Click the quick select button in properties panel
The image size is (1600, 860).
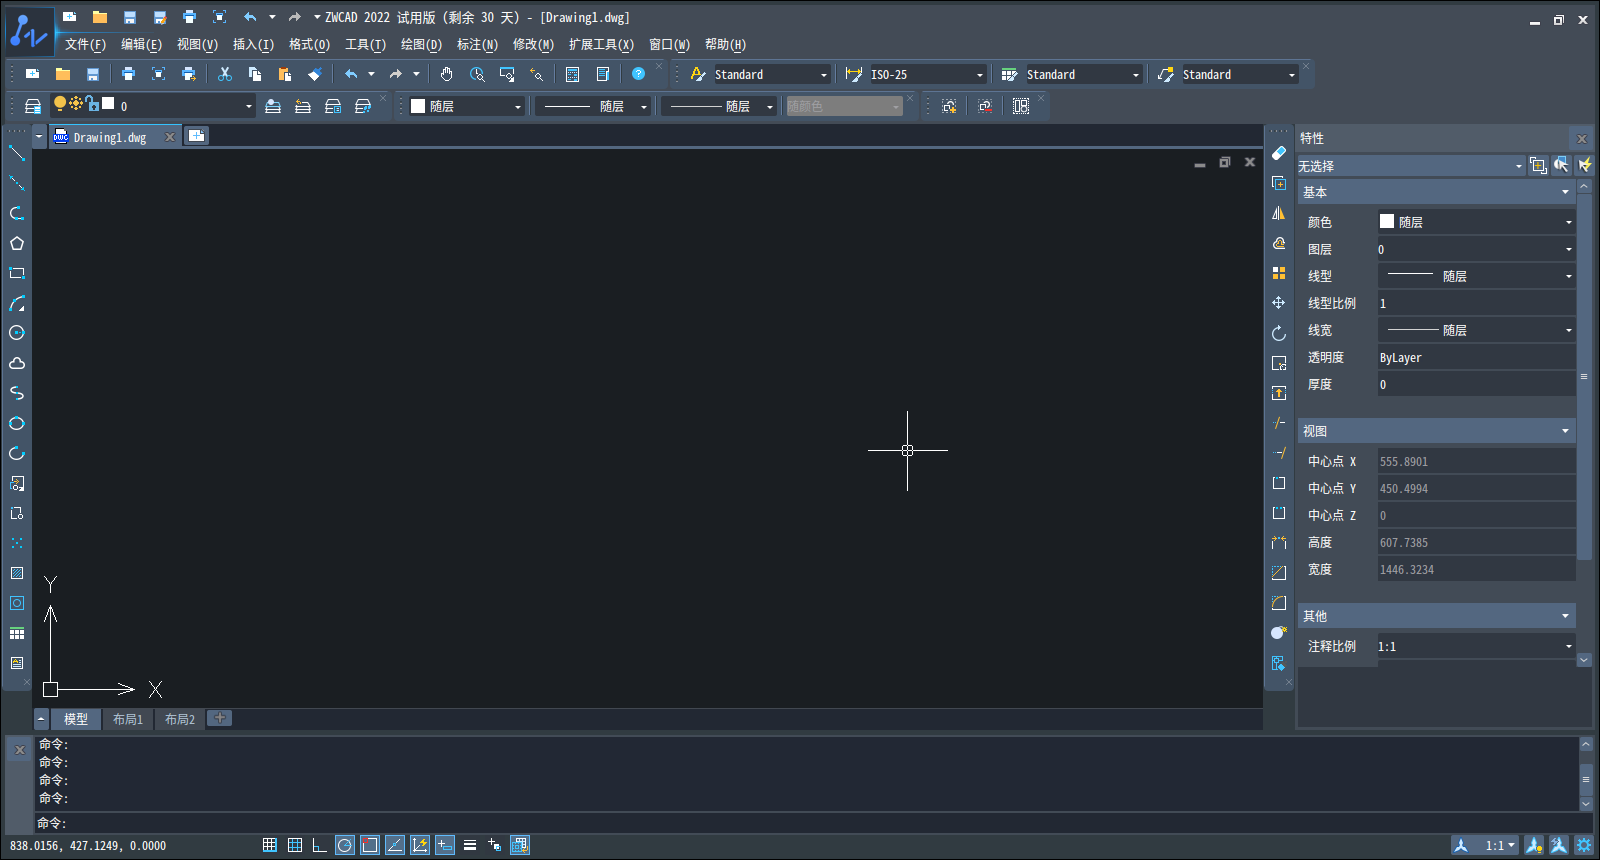1584,165
